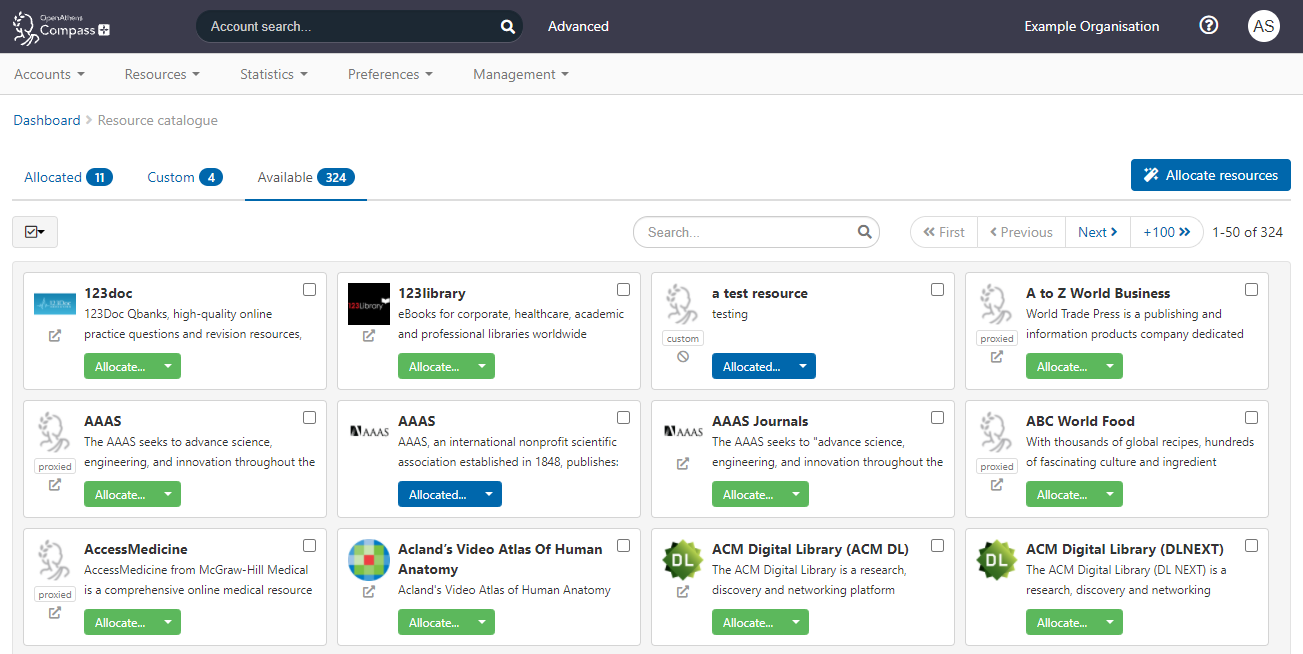The height and width of the screenshot is (654, 1303).
Task: Open 123doc's external link icon
Action: (x=54, y=335)
